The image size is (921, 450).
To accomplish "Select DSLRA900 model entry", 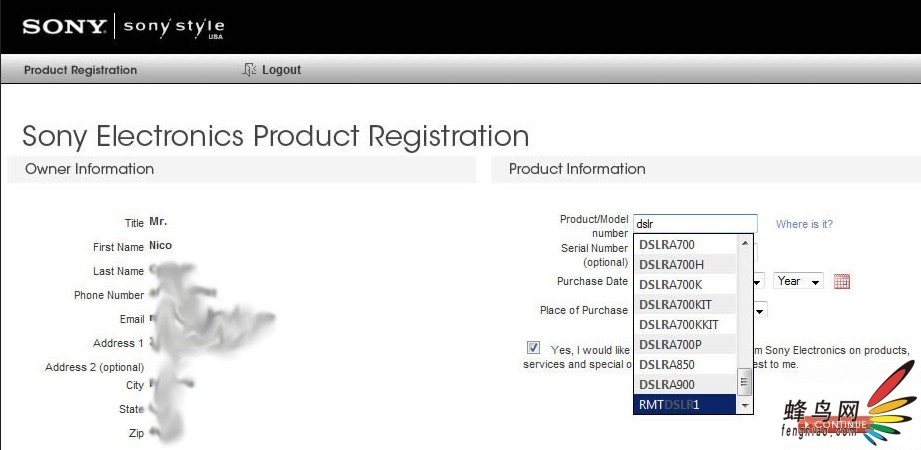I will (x=685, y=384).
